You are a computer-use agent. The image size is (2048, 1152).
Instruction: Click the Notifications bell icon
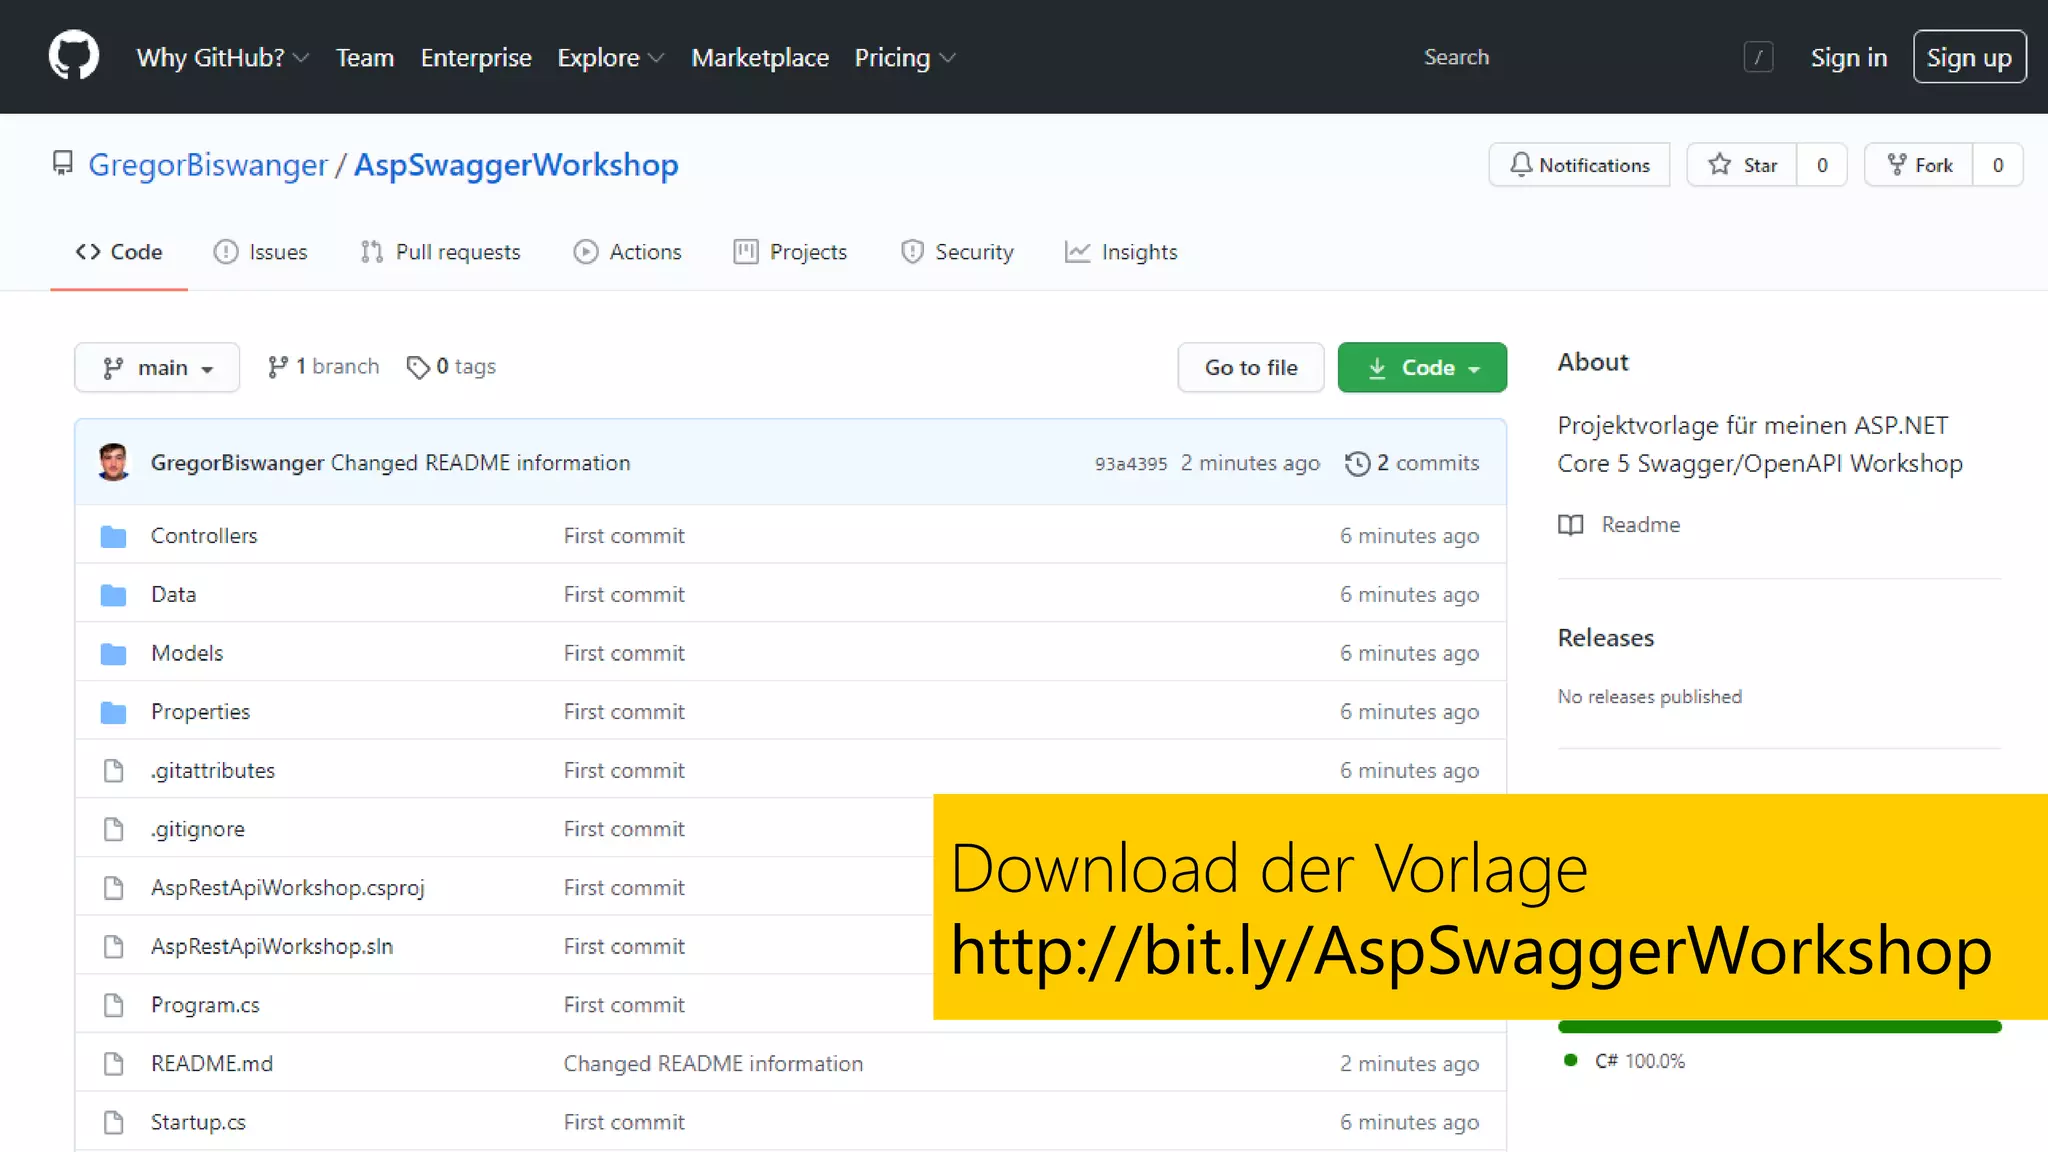tap(1520, 165)
